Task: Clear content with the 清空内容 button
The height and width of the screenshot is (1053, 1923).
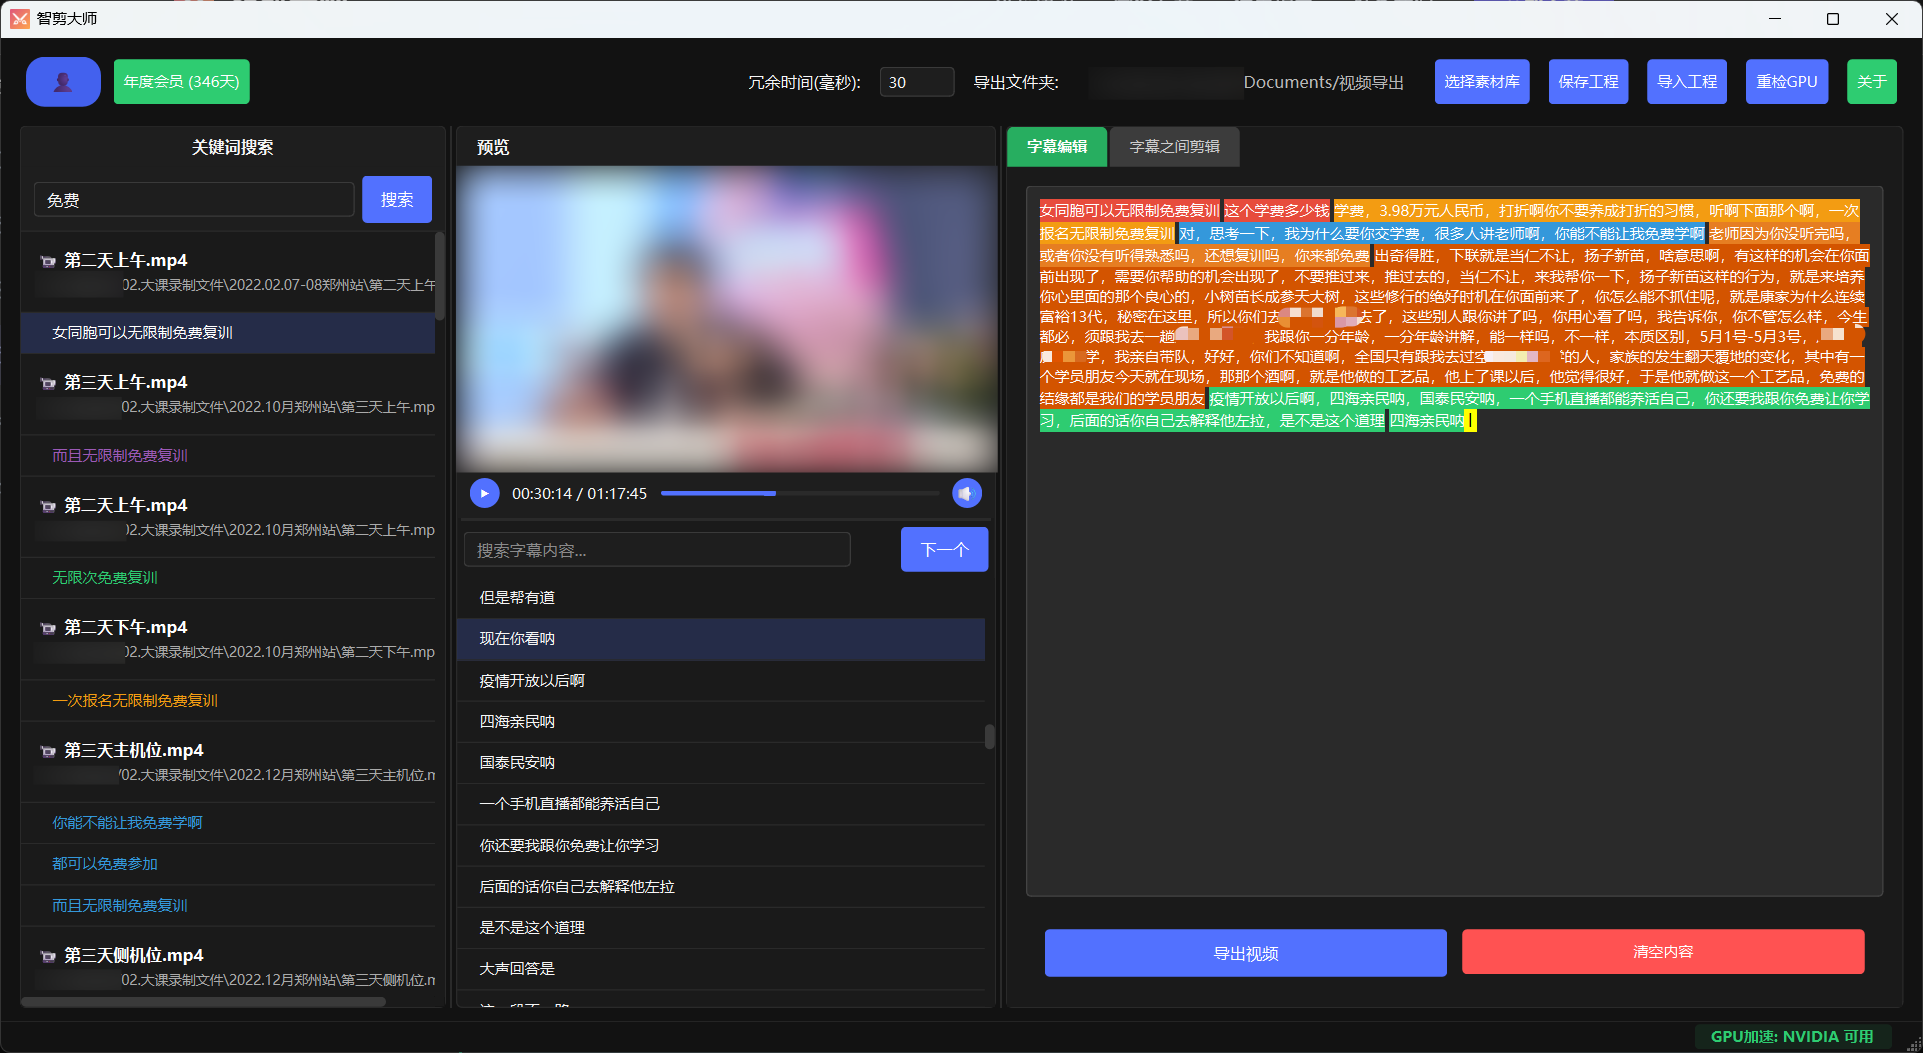Action: [x=1662, y=952]
